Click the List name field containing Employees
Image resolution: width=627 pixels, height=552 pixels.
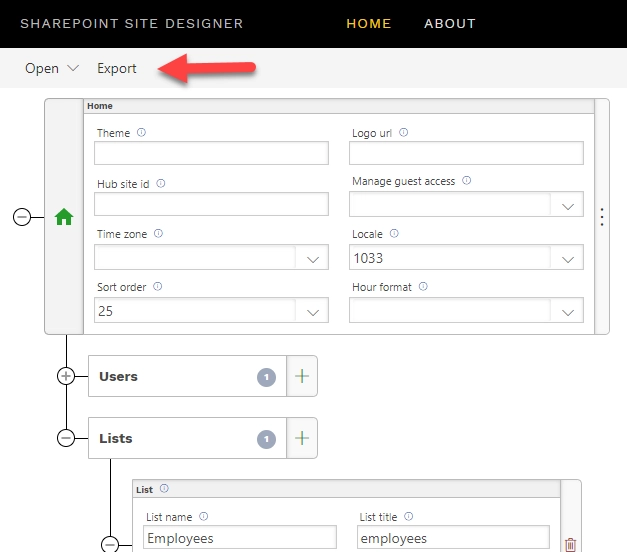click(240, 537)
